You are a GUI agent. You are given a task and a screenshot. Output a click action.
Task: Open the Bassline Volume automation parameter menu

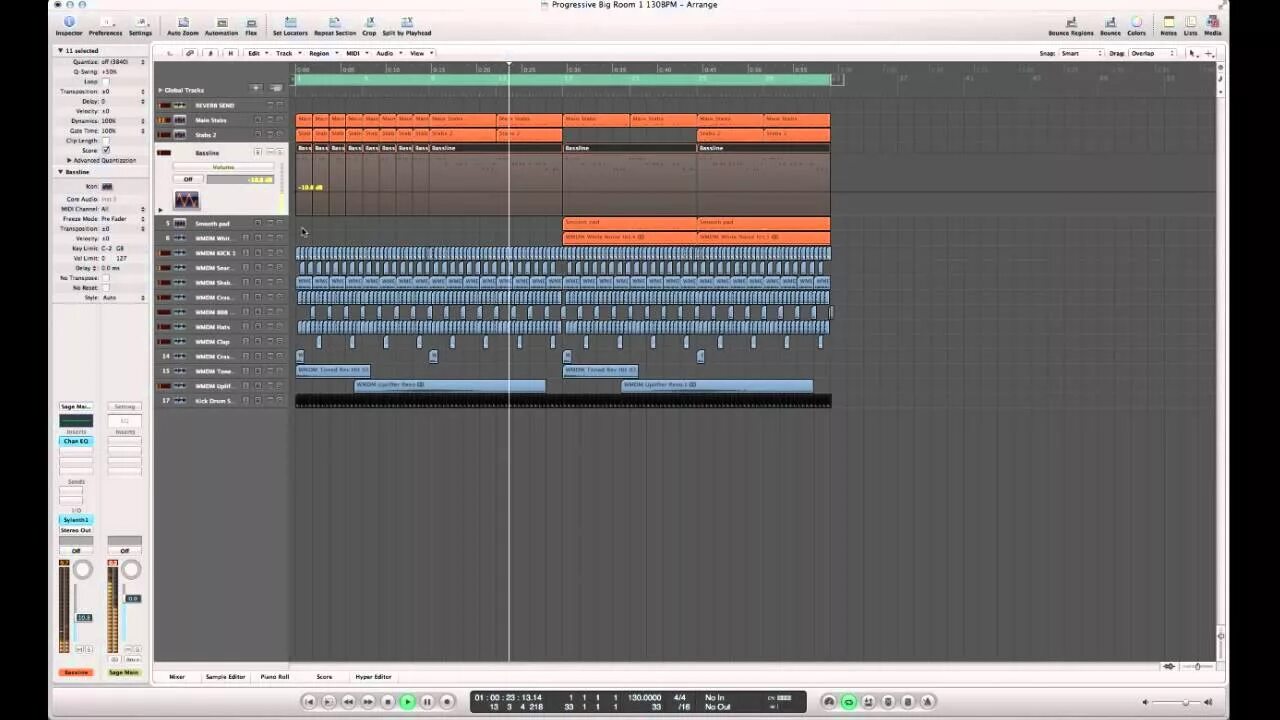coord(223,168)
